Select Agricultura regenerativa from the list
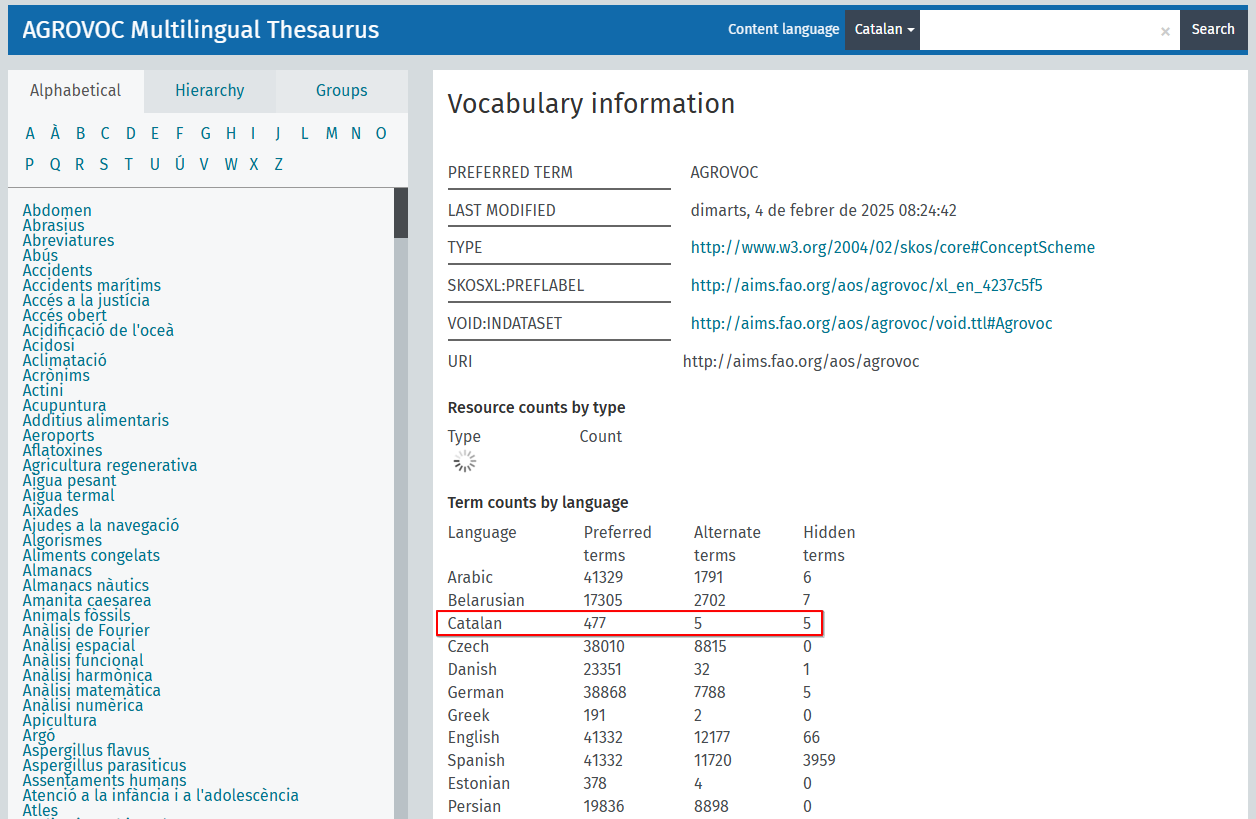 (x=110, y=466)
